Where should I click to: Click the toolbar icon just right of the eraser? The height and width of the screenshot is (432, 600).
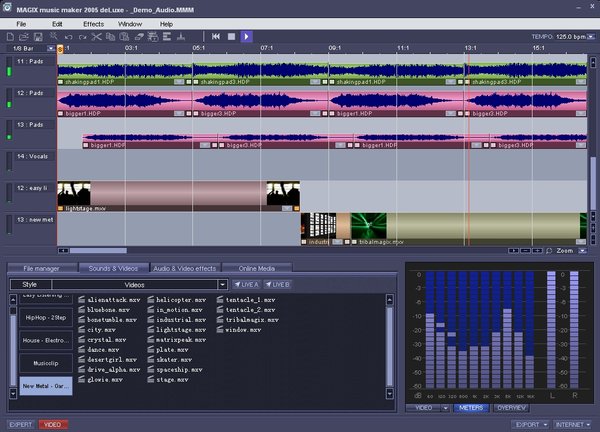[153, 37]
